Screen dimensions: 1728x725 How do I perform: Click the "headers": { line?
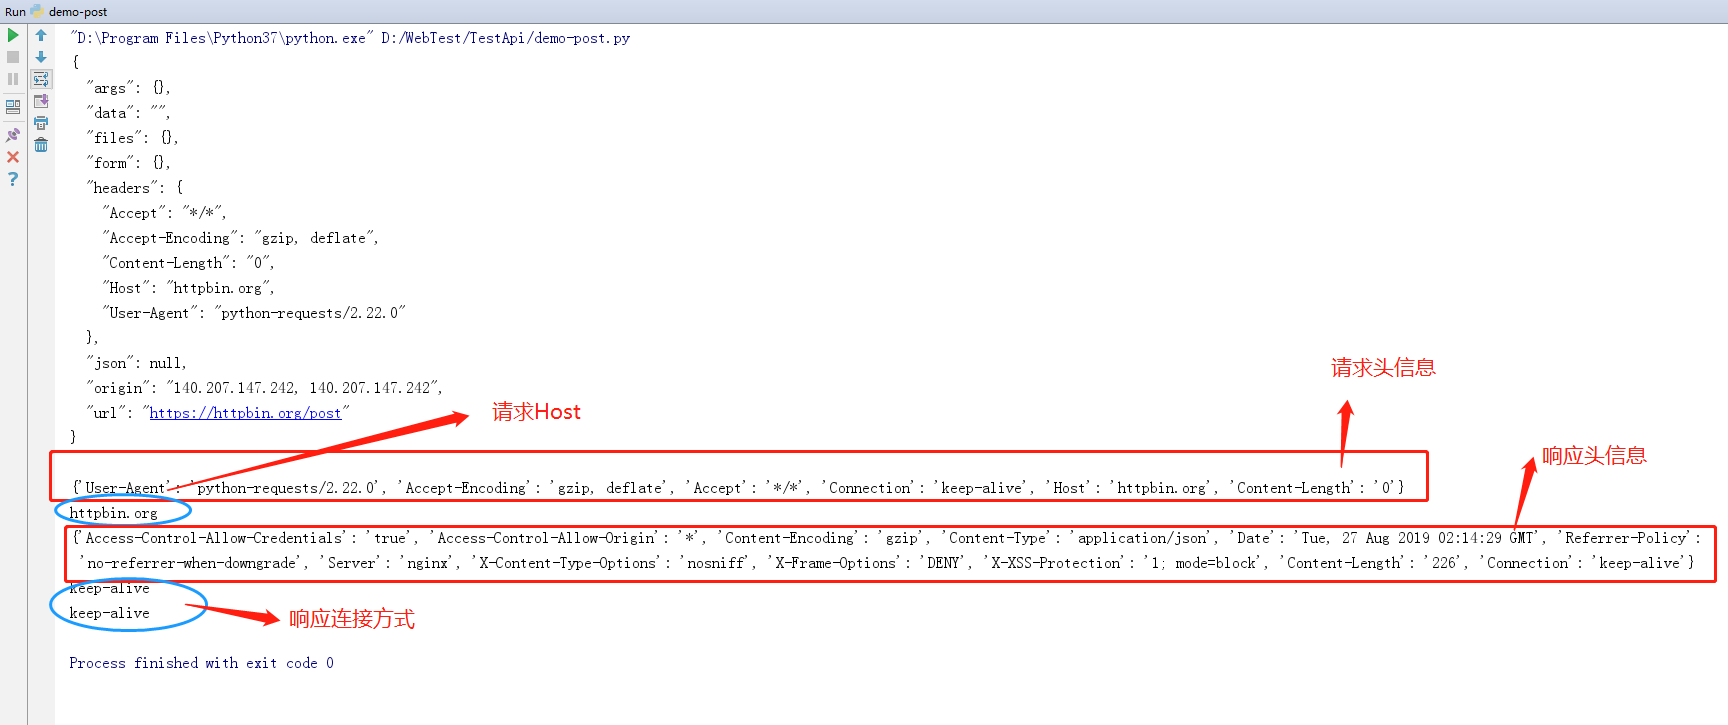tap(135, 188)
